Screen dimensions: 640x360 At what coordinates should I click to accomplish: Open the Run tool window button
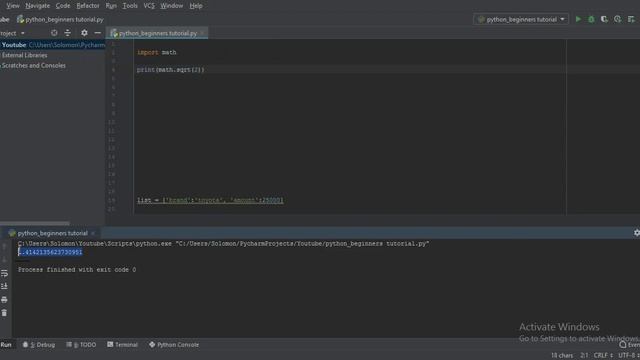(x=6, y=345)
